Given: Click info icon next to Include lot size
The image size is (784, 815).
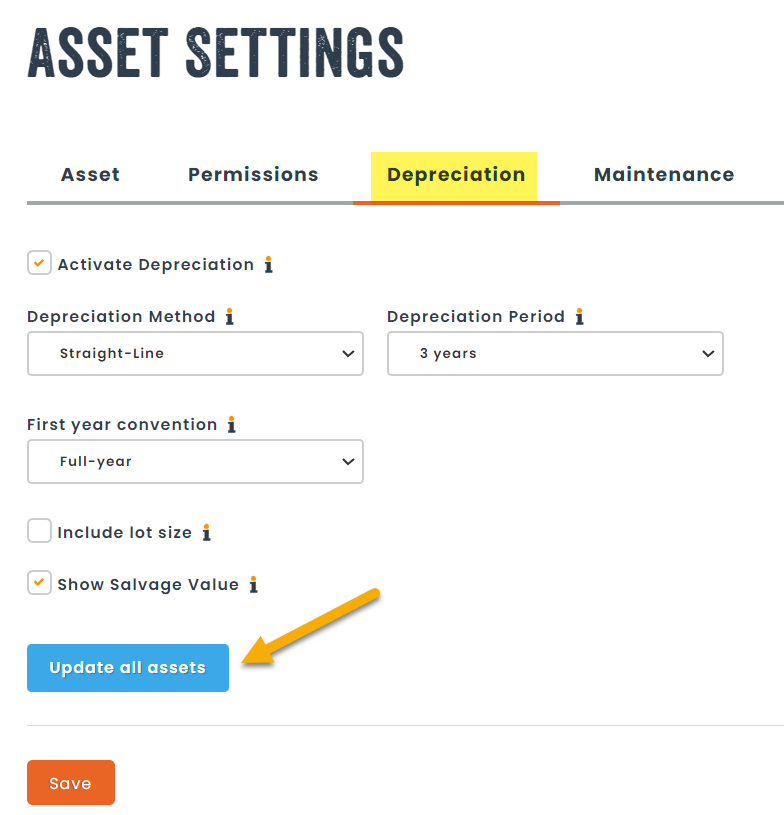Looking at the screenshot, I should coord(206,533).
